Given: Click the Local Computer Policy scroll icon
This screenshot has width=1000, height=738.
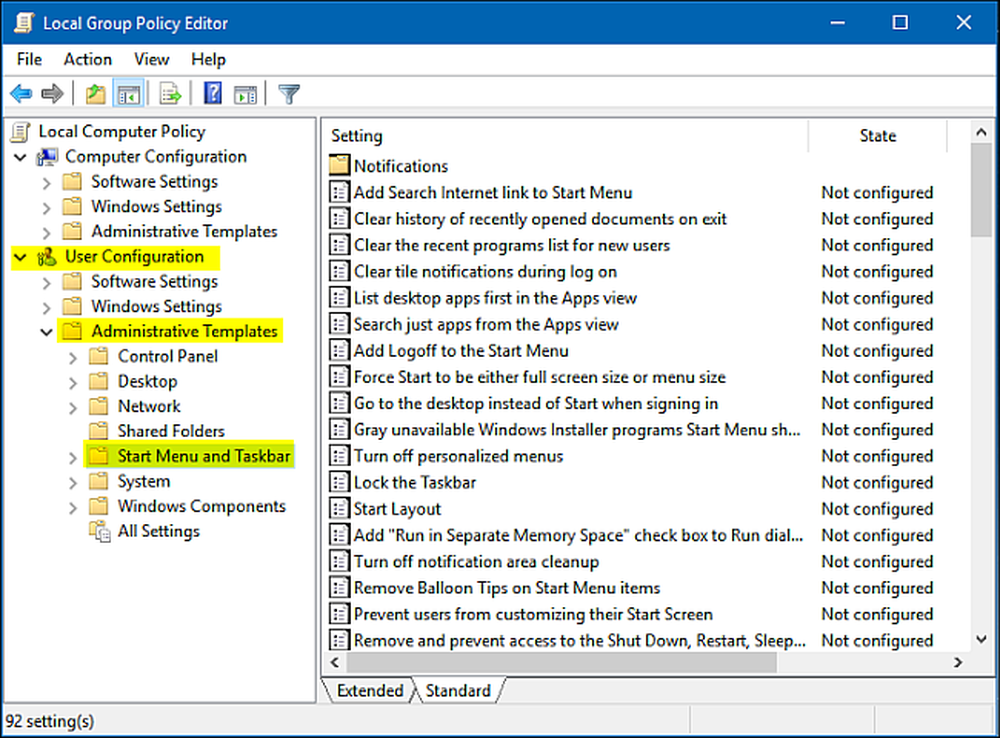Looking at the screenshot, I should (21, 132).
